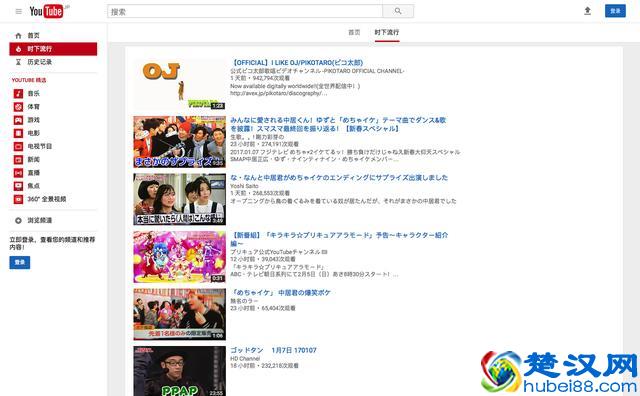Click the upload arrow icon
Image resolution: width=640 pixels, height=396 pixels.
point(587,11)
